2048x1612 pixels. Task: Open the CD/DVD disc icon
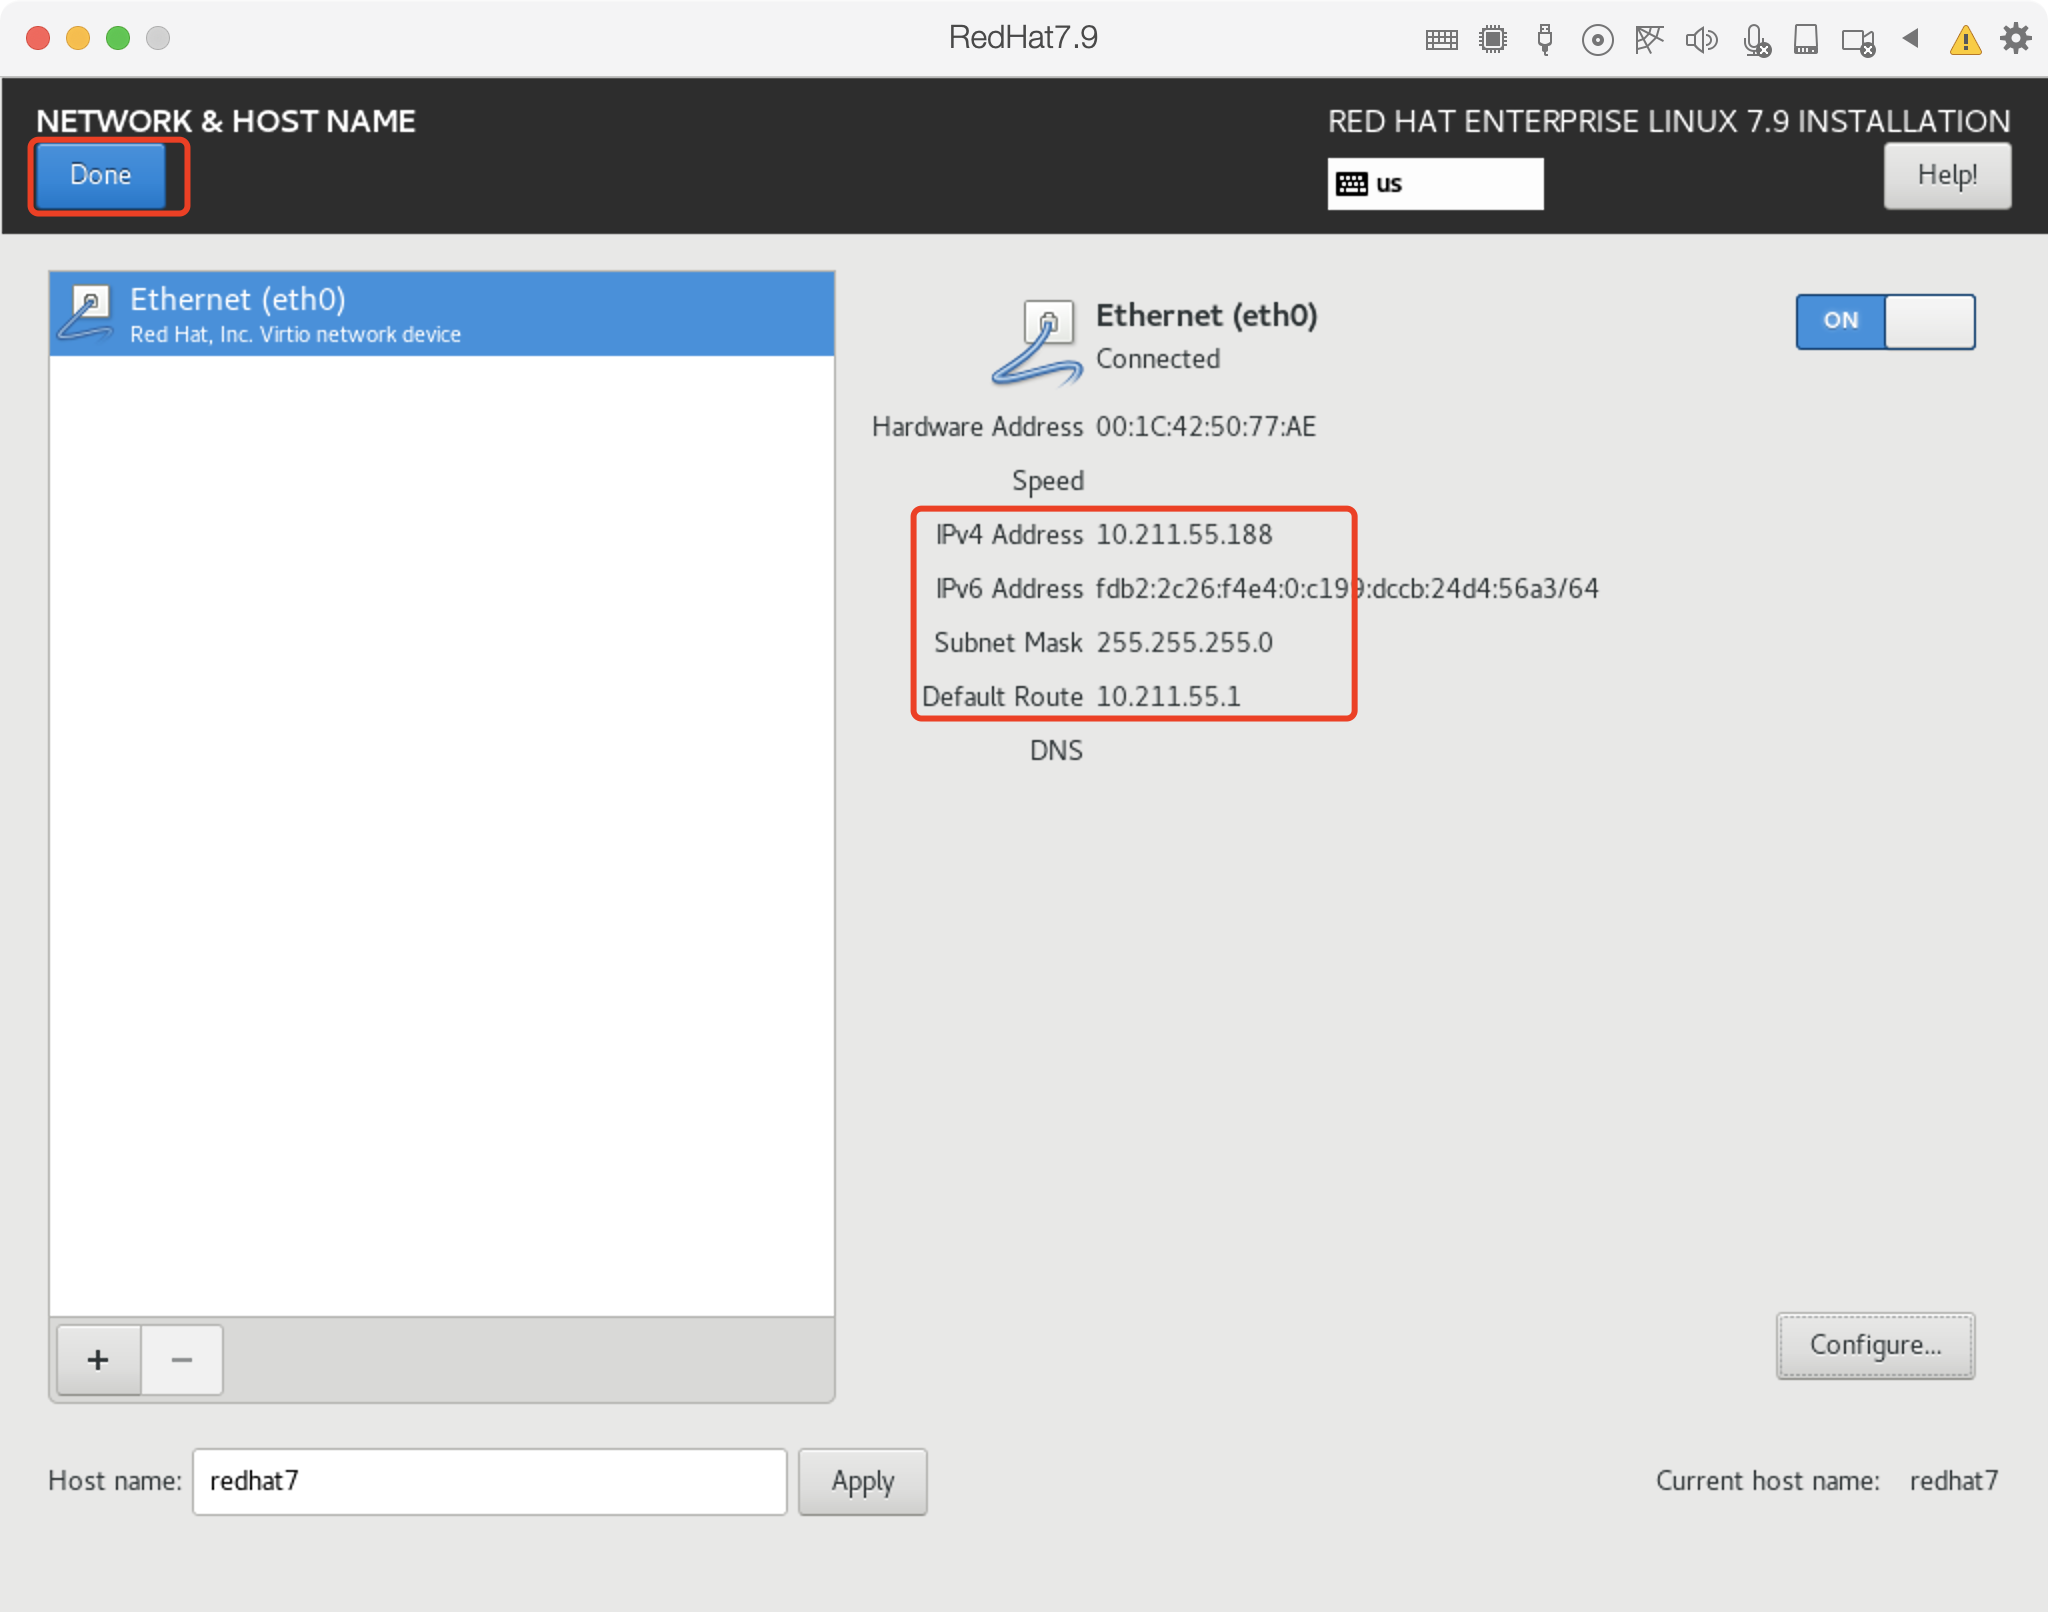pos(1597,40)
